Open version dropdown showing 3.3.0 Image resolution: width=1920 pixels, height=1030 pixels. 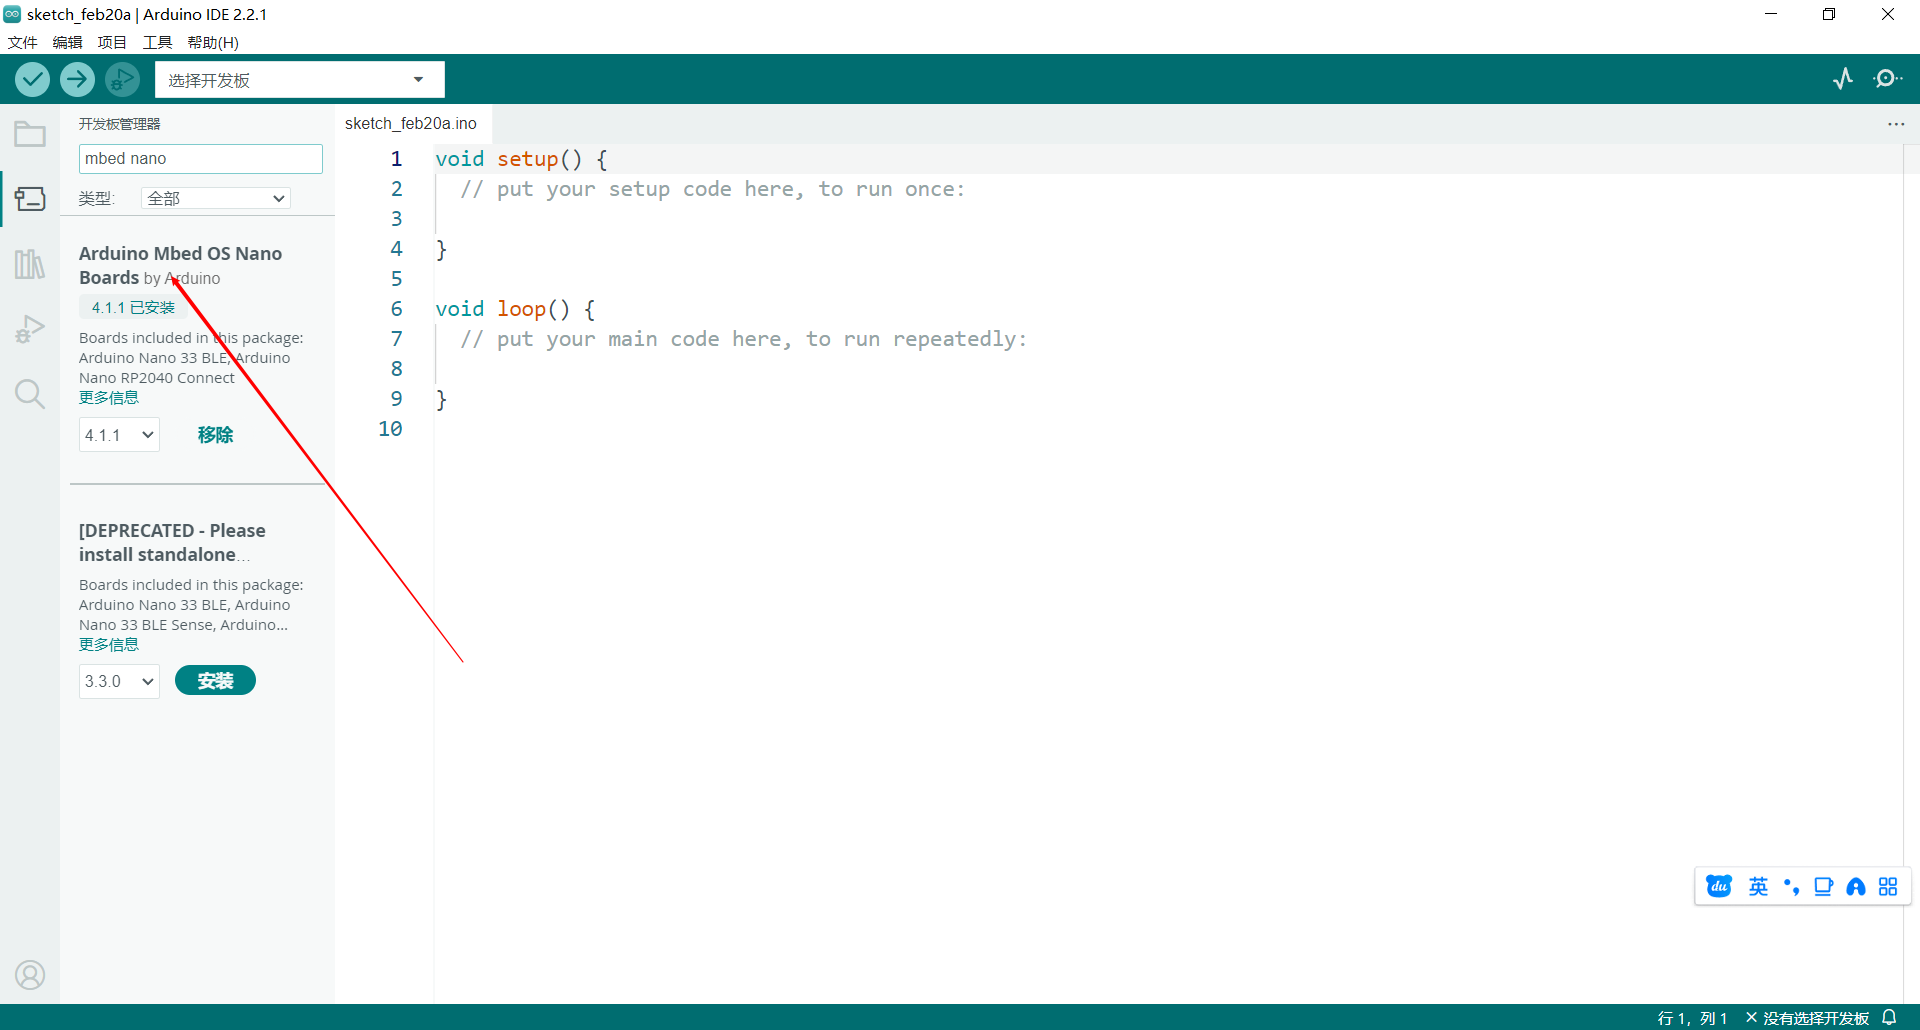pyautogui.click(x=119, y=681)
